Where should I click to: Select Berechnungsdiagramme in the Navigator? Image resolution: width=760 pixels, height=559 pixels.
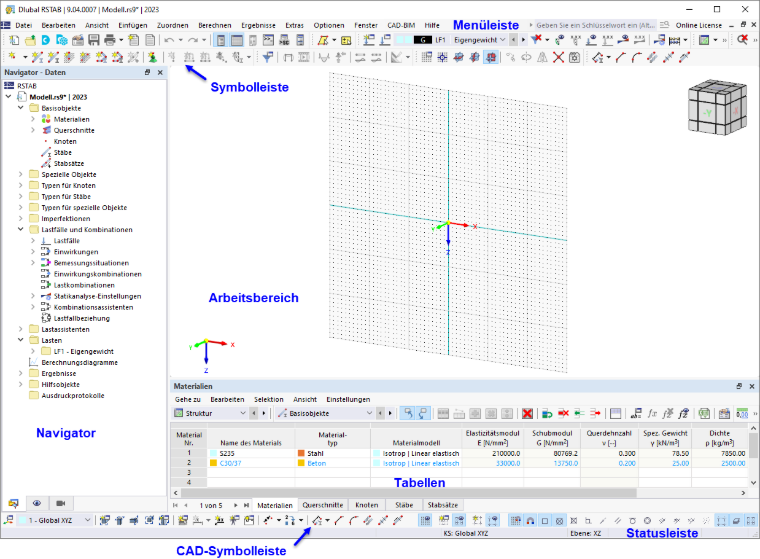(x=79, y=362)
